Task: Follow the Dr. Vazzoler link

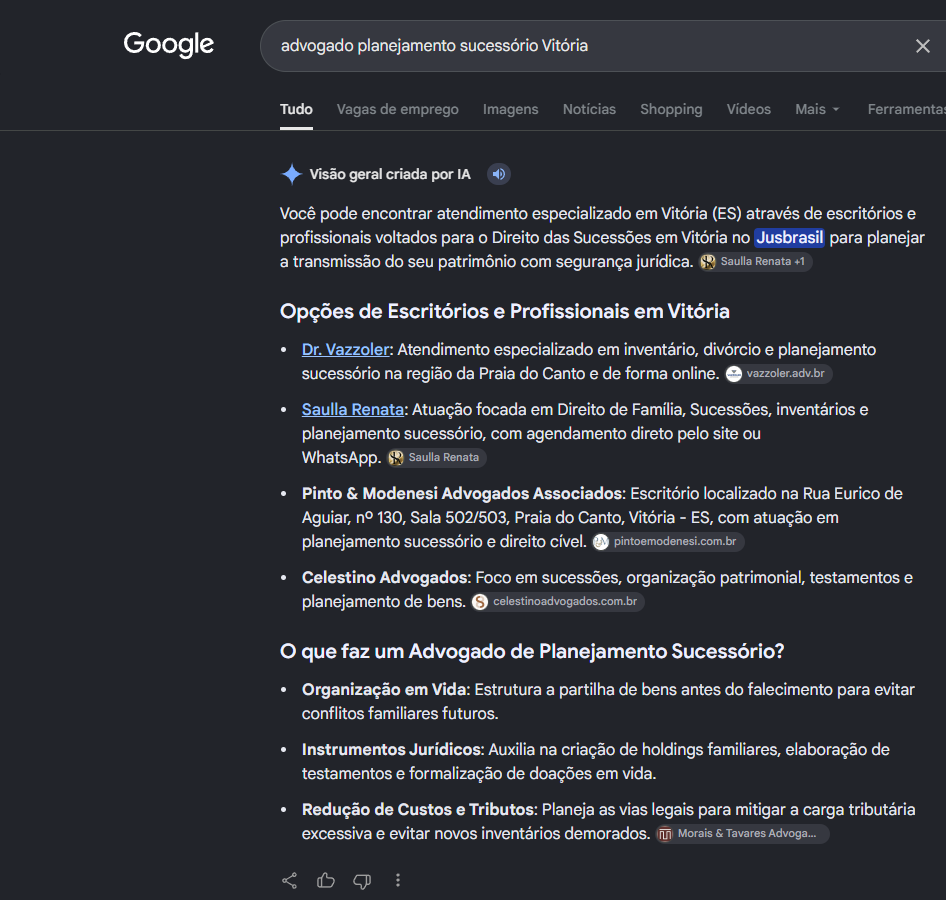Action: [x=346, y=350]
